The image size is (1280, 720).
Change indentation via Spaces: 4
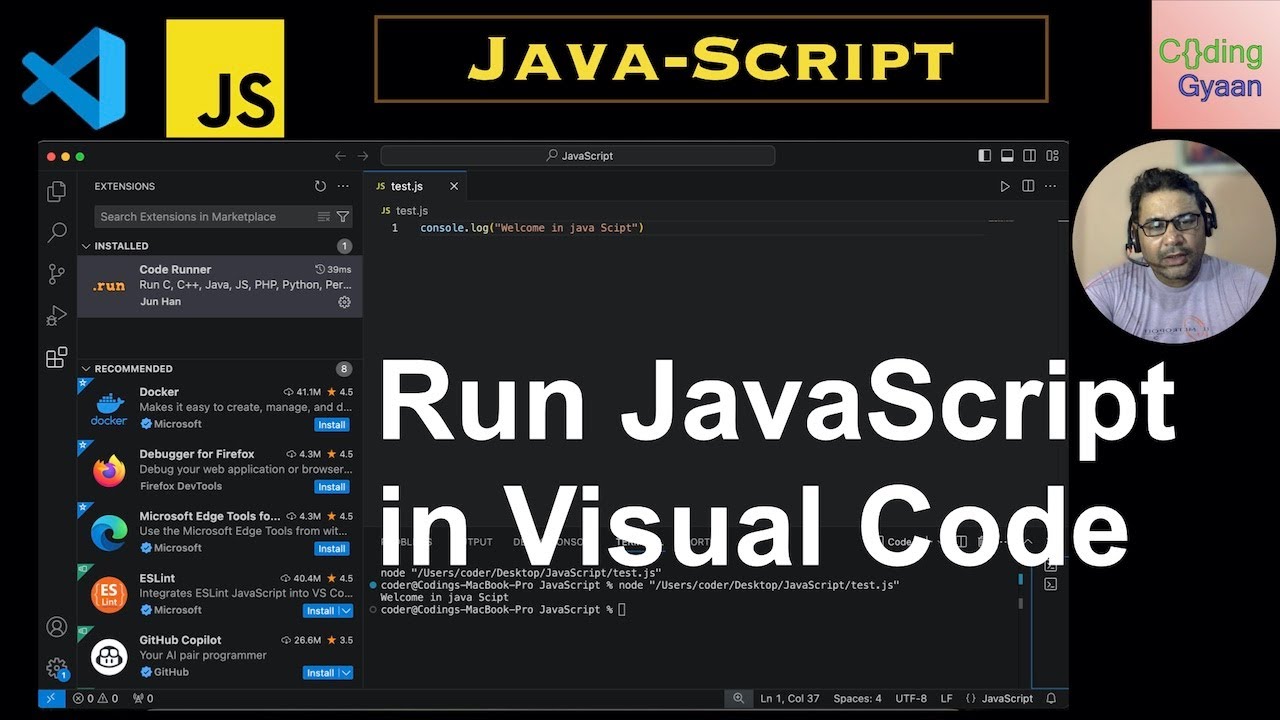pyautogui.click(x=857, y=698)
